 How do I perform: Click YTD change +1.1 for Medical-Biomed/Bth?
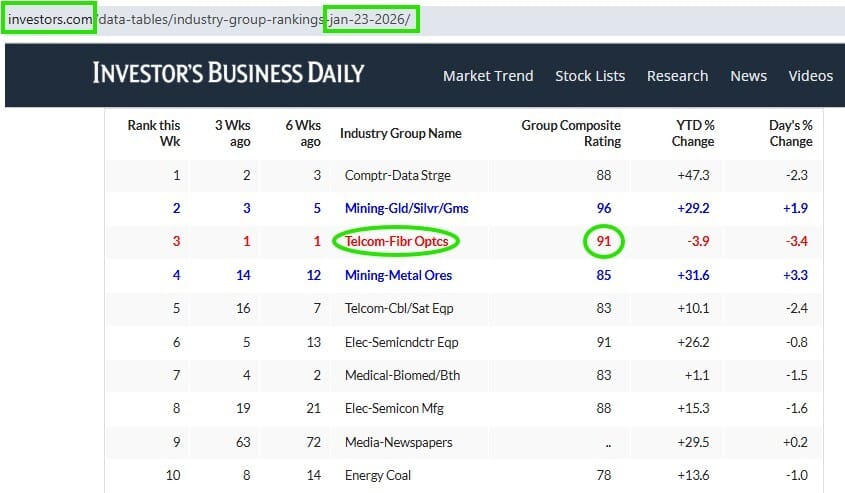pyautogui.click(x=697, y=375)
